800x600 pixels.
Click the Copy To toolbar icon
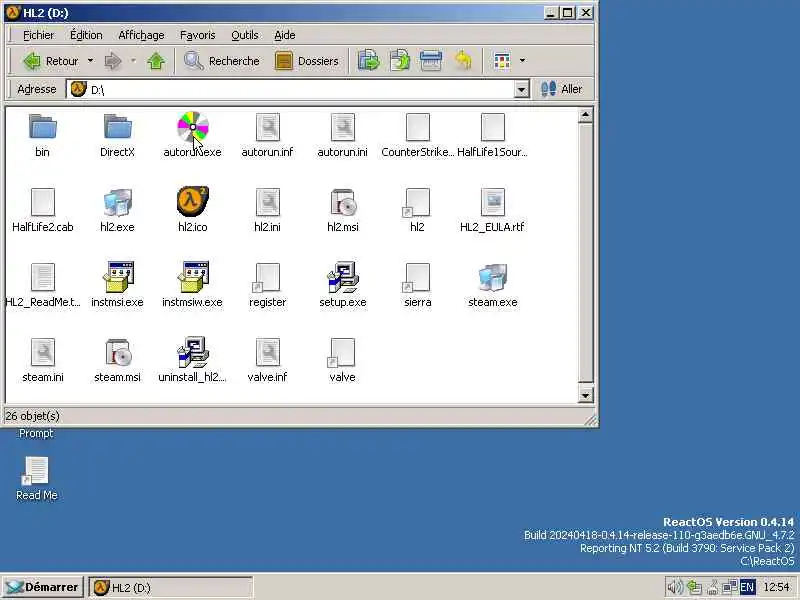tap(400, 61)
